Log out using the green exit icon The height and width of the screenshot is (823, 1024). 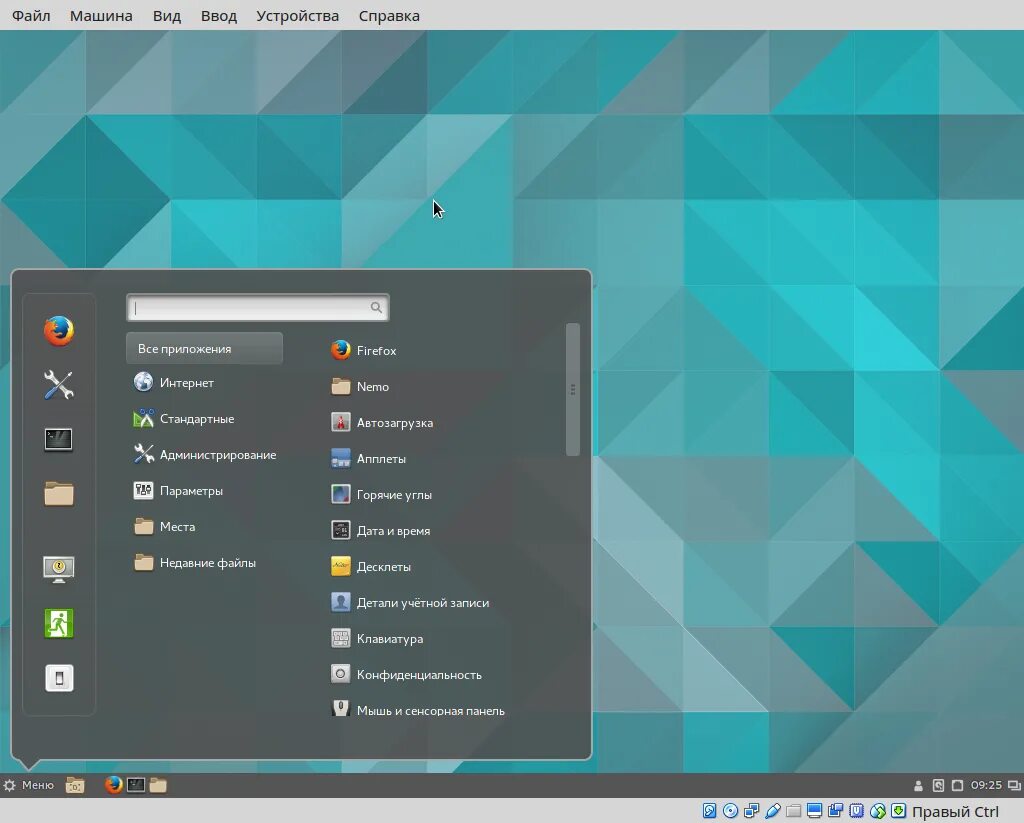click(59, 623)
